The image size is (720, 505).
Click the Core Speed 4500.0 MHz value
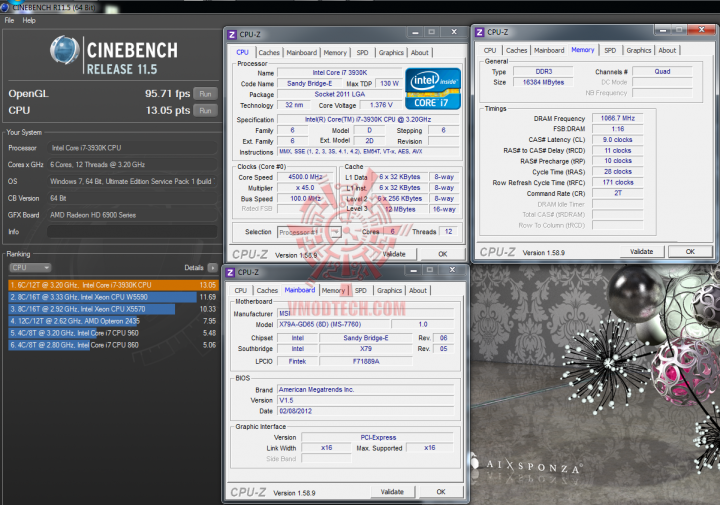[305, 177]
